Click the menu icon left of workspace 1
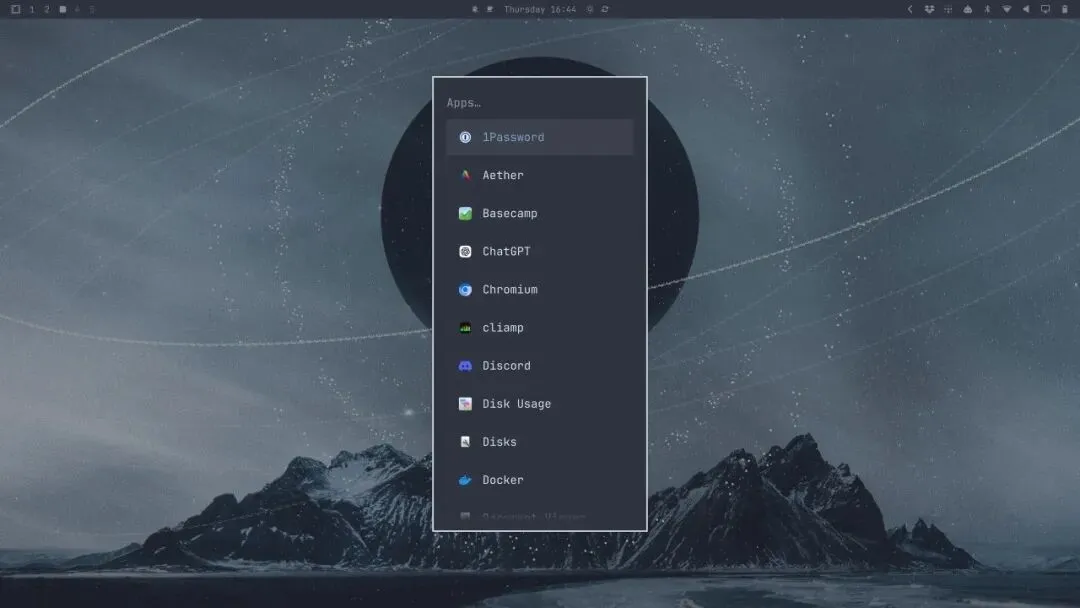This screenshot has height=608, width=1080. 15,9
